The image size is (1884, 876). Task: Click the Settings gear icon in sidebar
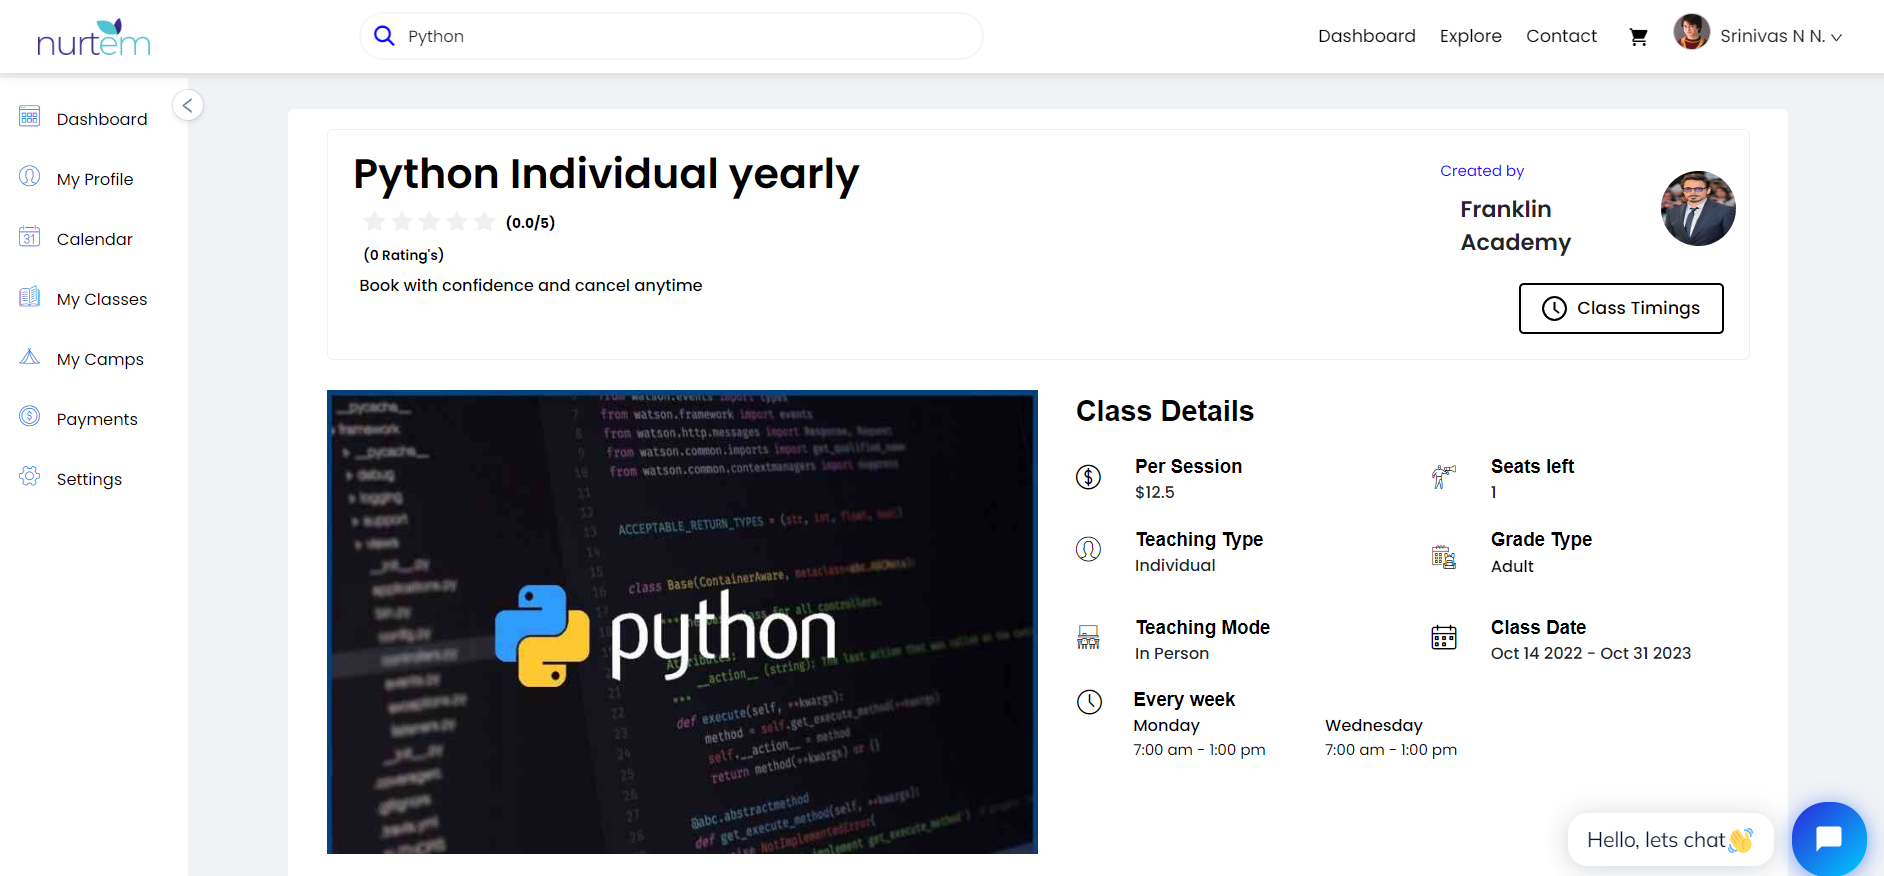coord(30,477)
